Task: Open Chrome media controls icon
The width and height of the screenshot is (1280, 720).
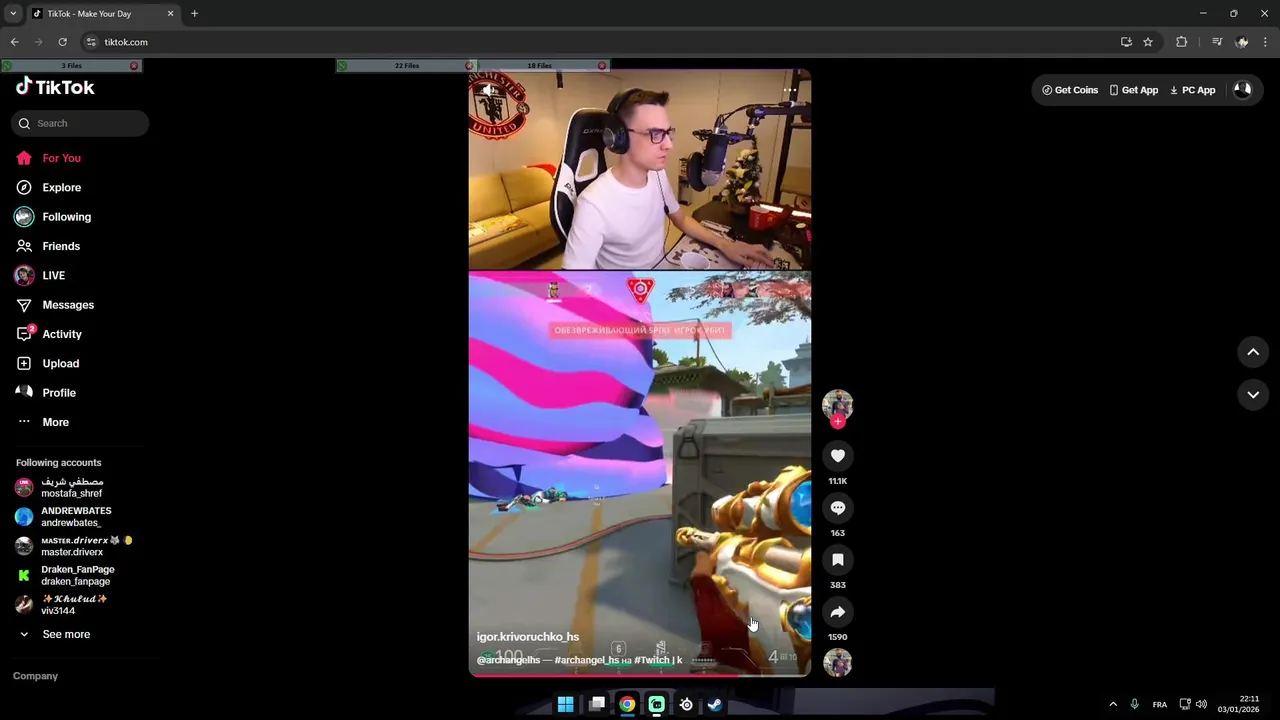Action: click(1217, 42)
